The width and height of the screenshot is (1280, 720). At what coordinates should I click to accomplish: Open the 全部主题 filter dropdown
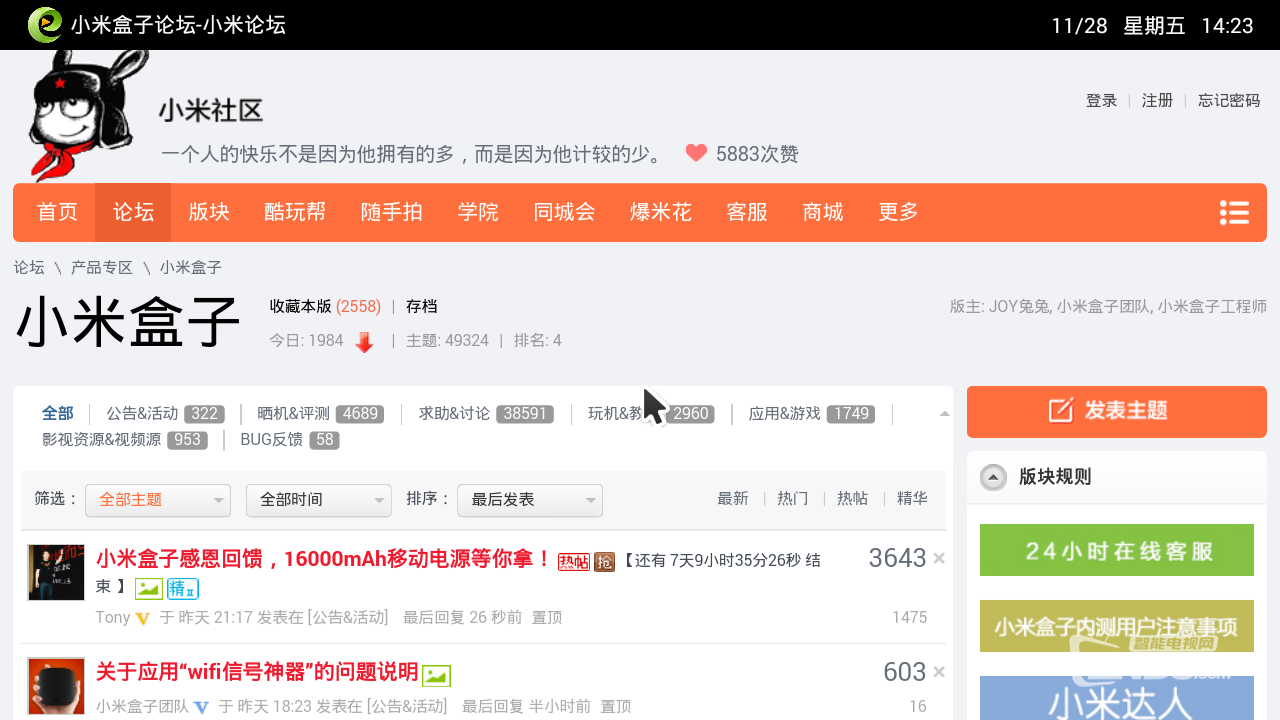click(x=158, y=500)
